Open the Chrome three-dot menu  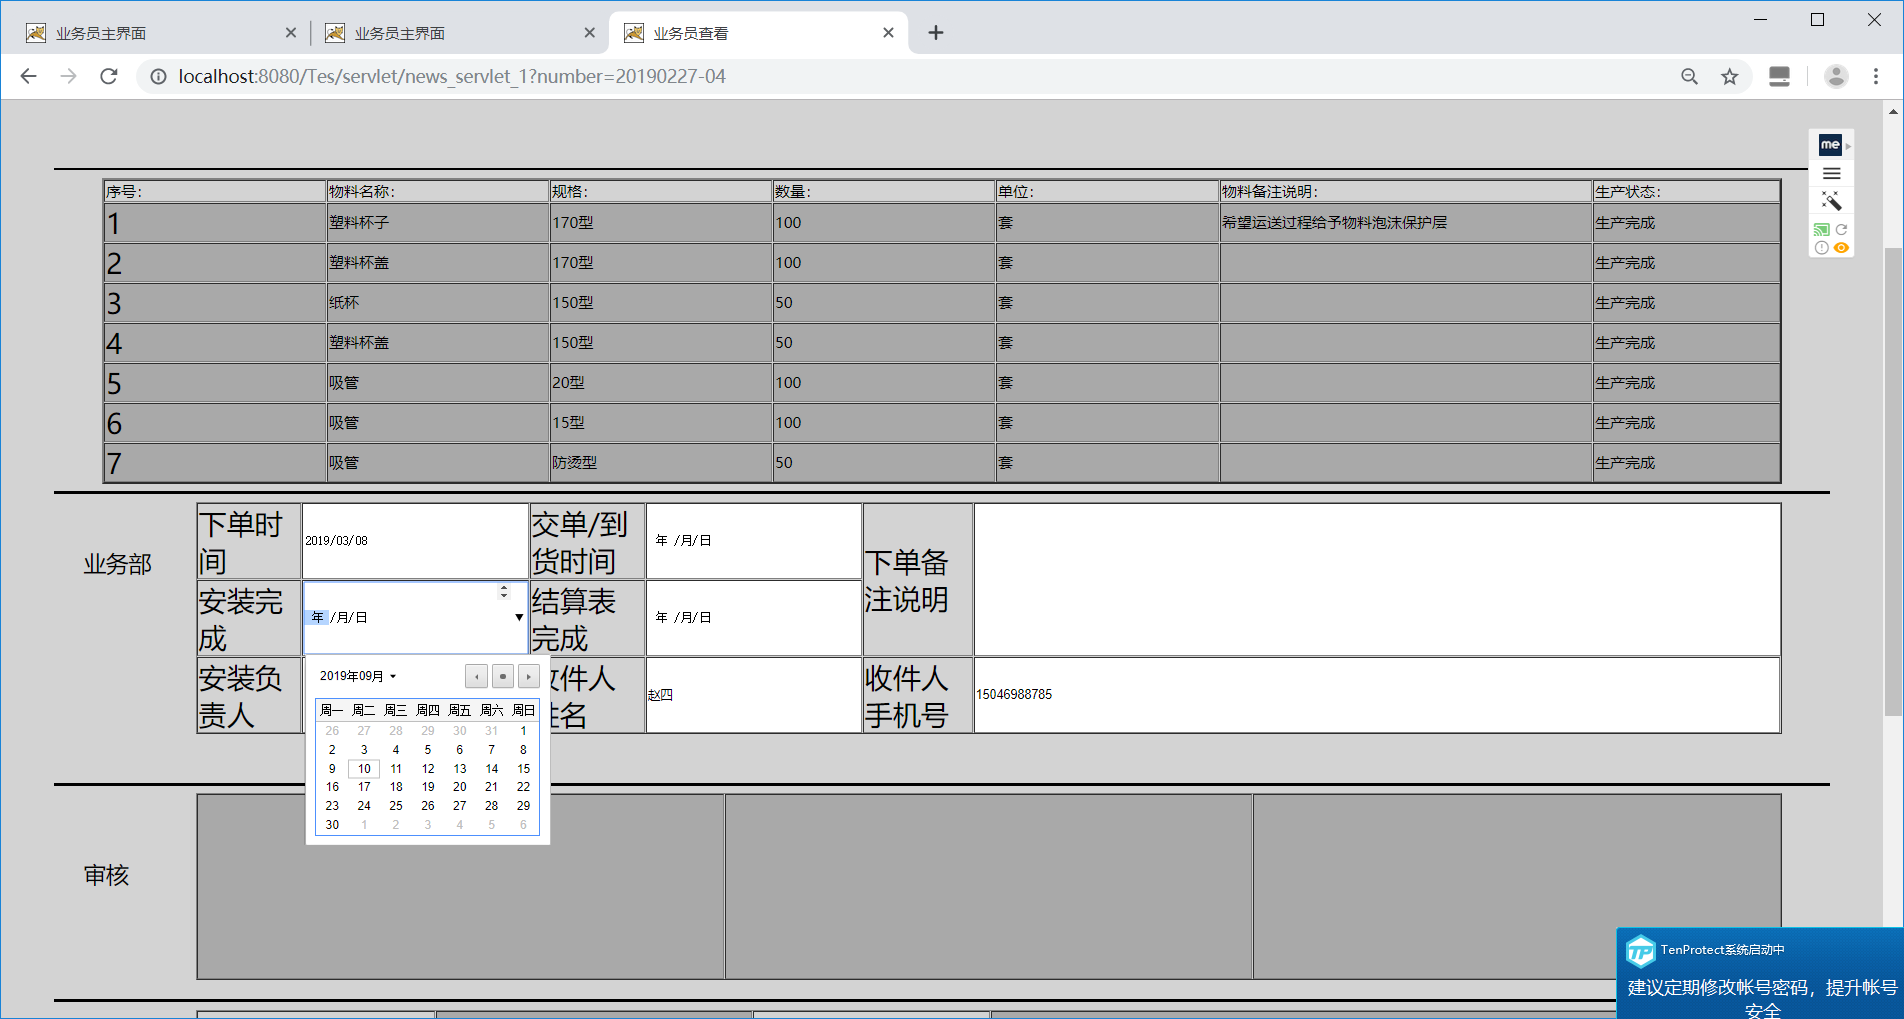1876,76
